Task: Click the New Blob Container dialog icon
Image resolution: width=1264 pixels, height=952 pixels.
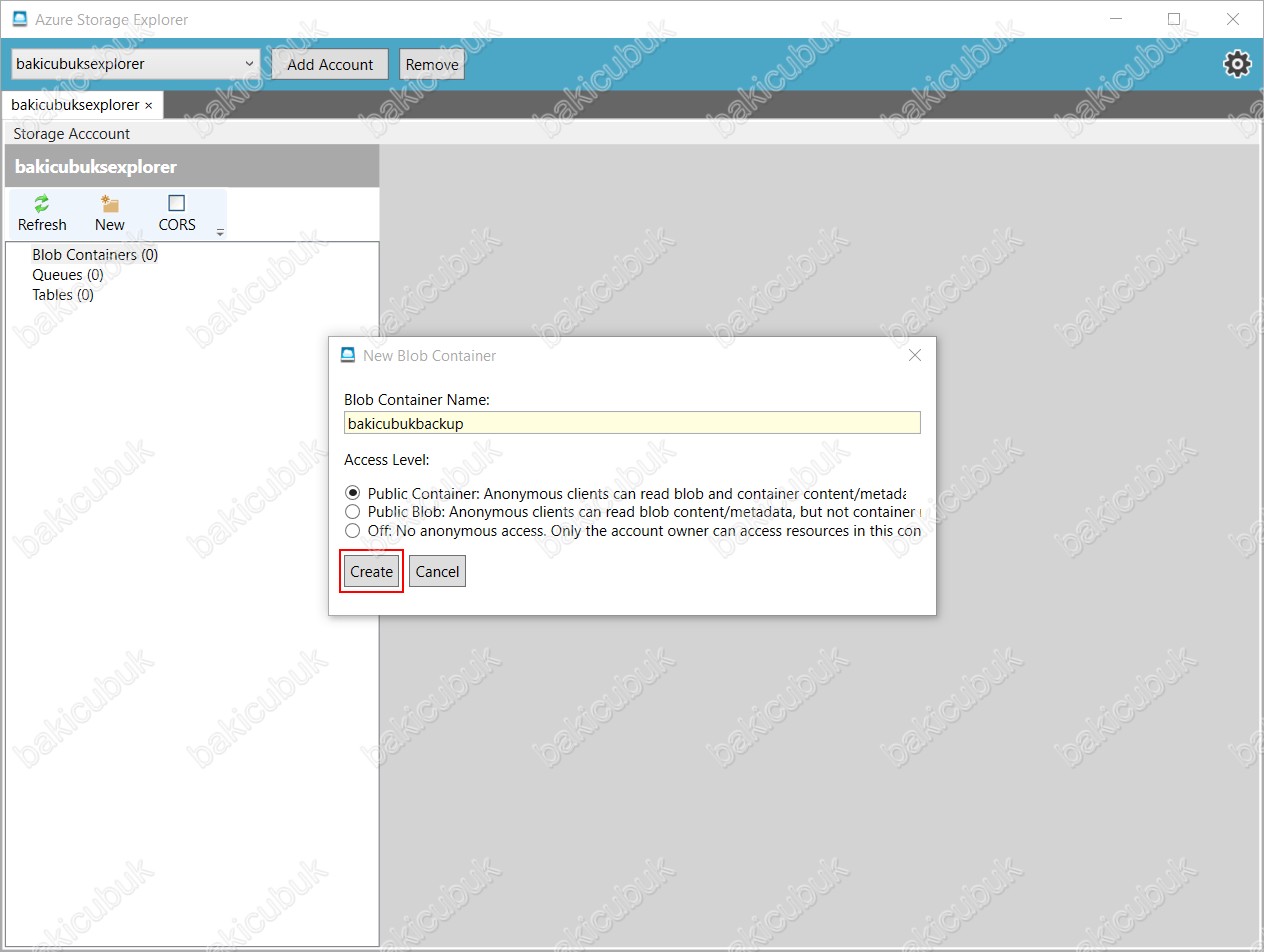Action: [348, 355]
